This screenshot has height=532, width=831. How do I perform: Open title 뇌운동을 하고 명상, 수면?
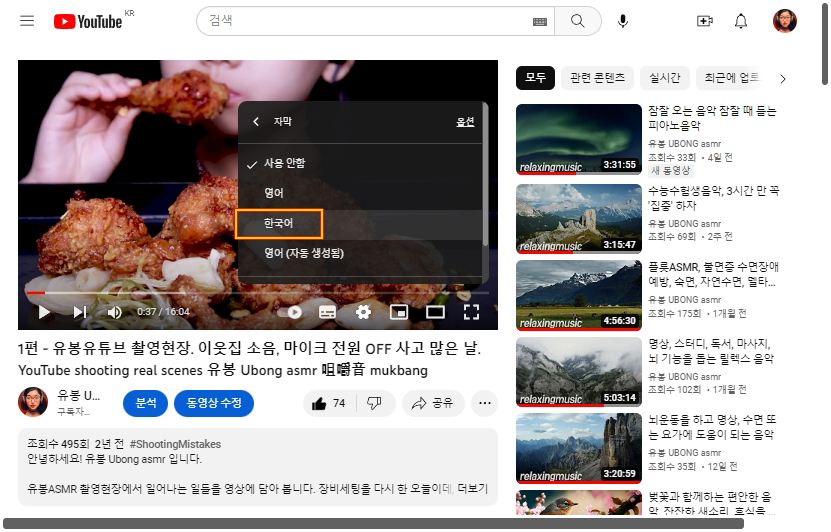(712, 428)
